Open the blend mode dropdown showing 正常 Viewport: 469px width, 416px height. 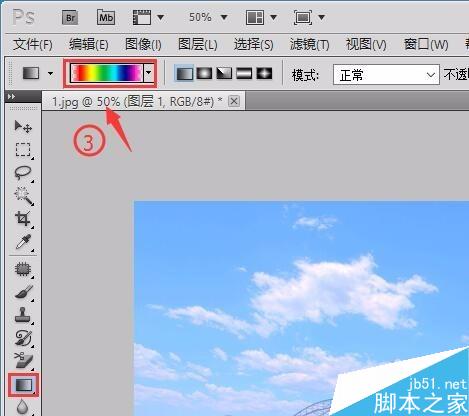[x=386, y=75]
